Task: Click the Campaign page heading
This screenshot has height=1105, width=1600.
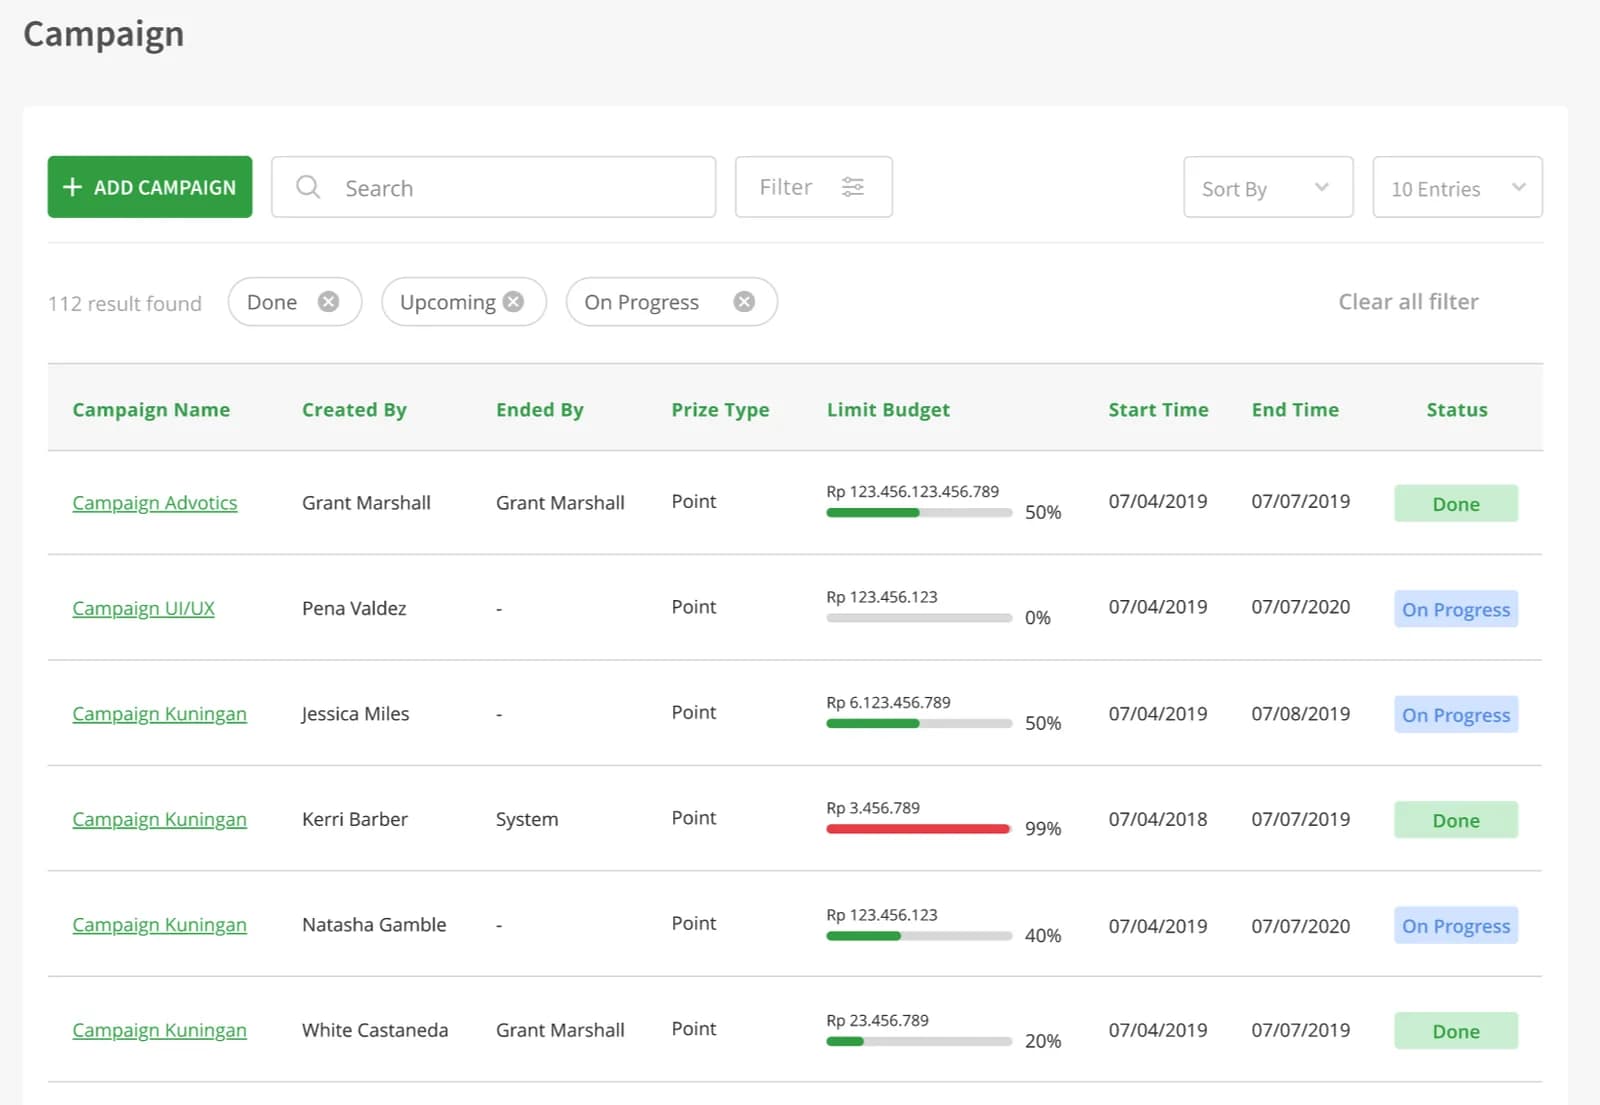Action: (x=104, y=35)
